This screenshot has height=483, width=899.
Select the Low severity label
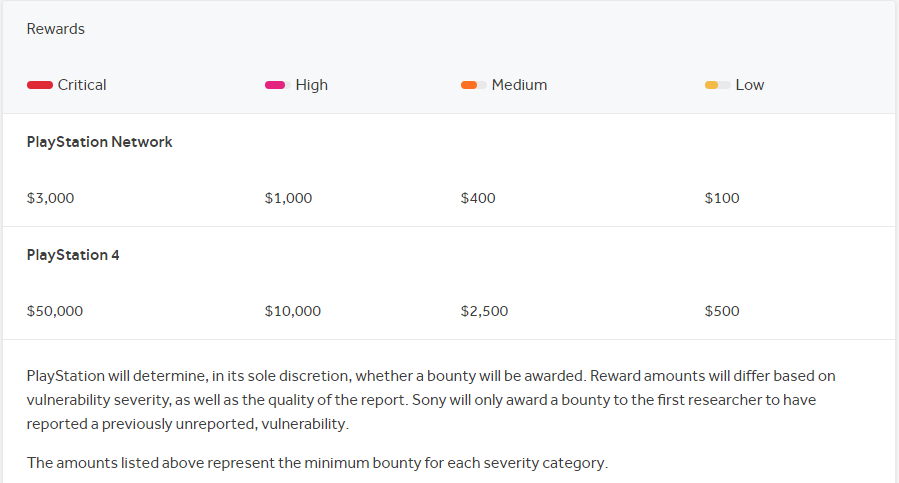(750, 85)
